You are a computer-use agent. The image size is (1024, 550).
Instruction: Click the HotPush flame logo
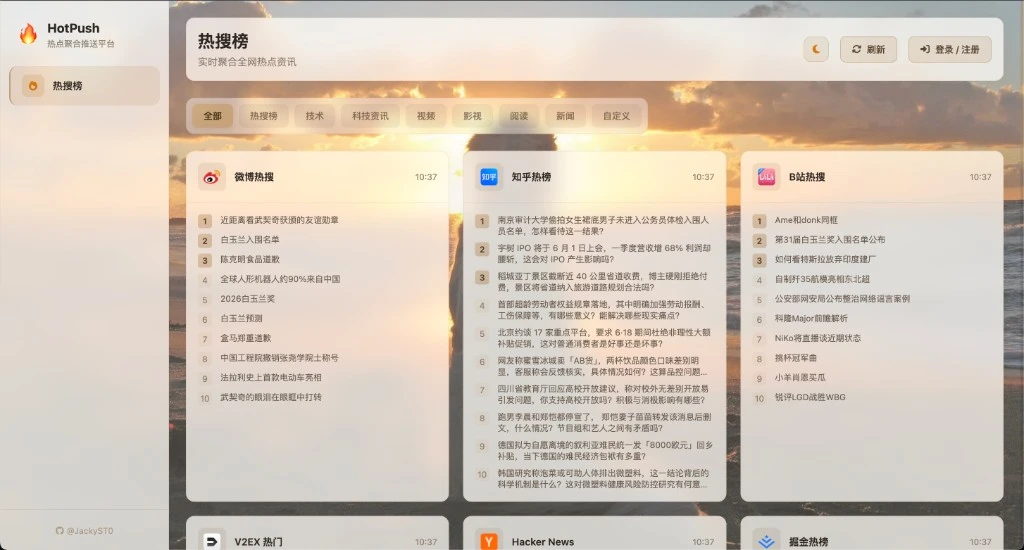tap(28, 33)
